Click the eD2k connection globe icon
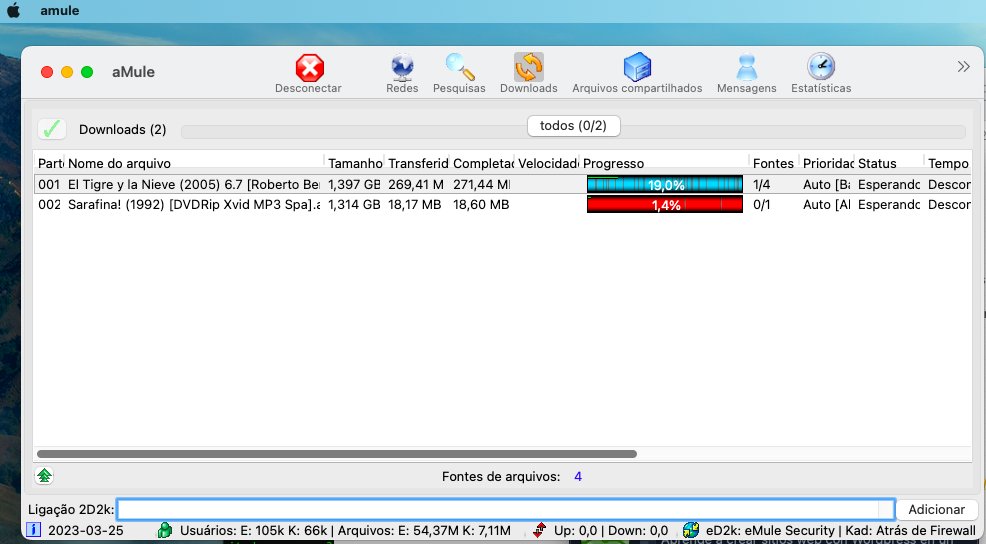The height and width of the screenshot is (544, 986). click(x=690, y=530)
